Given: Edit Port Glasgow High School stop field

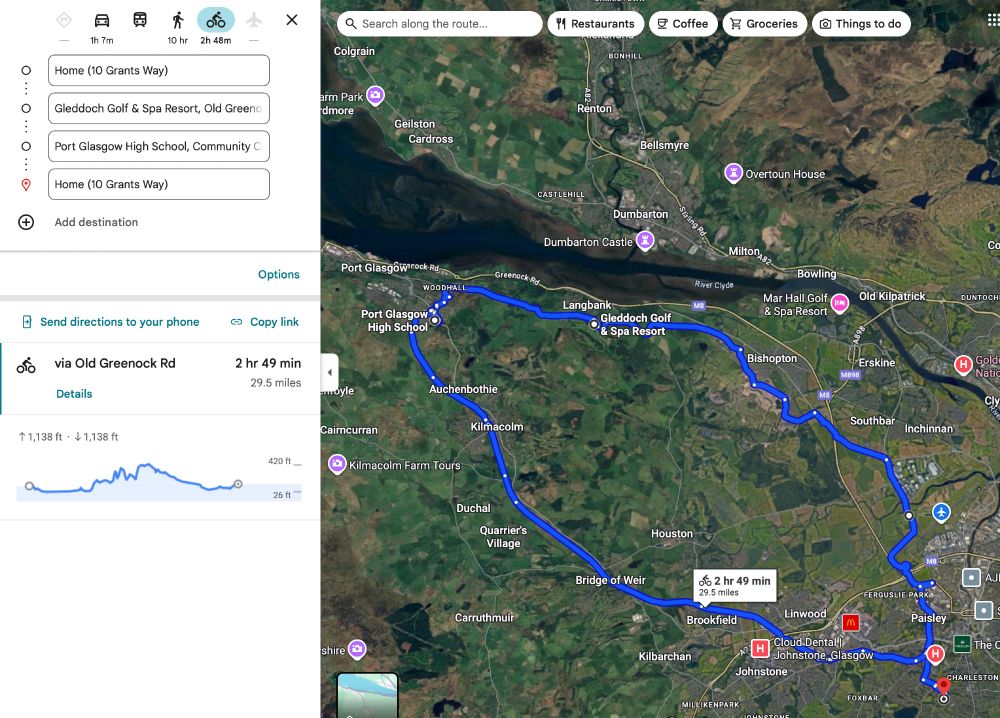Looking at the screenshot, I should point(159,146).
